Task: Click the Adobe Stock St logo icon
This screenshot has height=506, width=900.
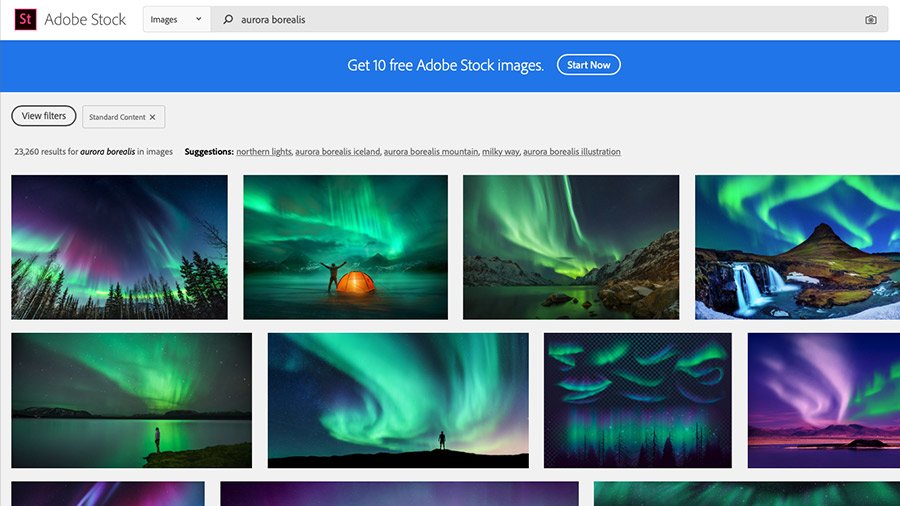Action: coord(26,19)
